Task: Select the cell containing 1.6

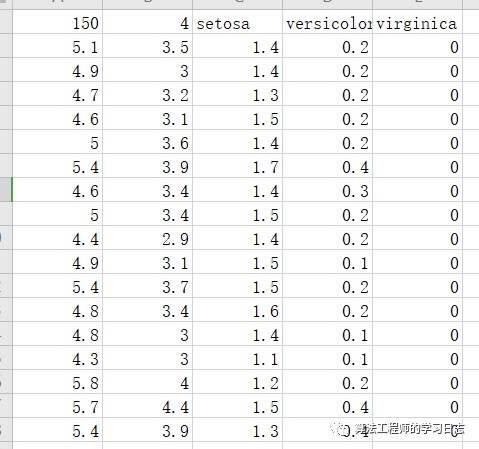Action: point(237,310)
